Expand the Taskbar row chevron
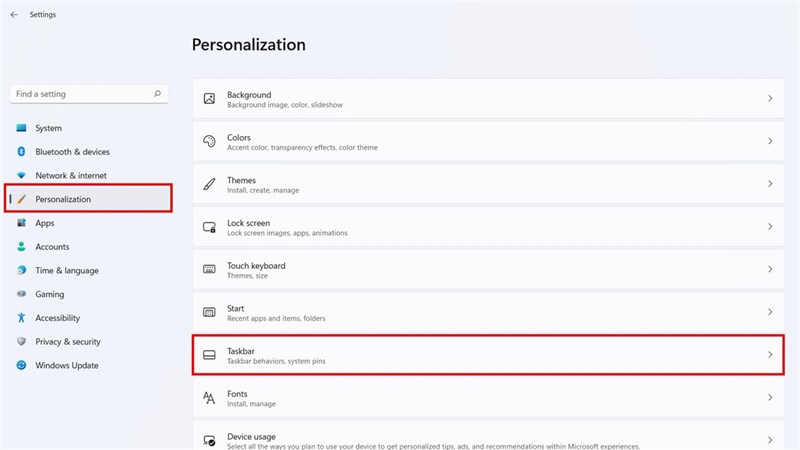 [770, 355]
